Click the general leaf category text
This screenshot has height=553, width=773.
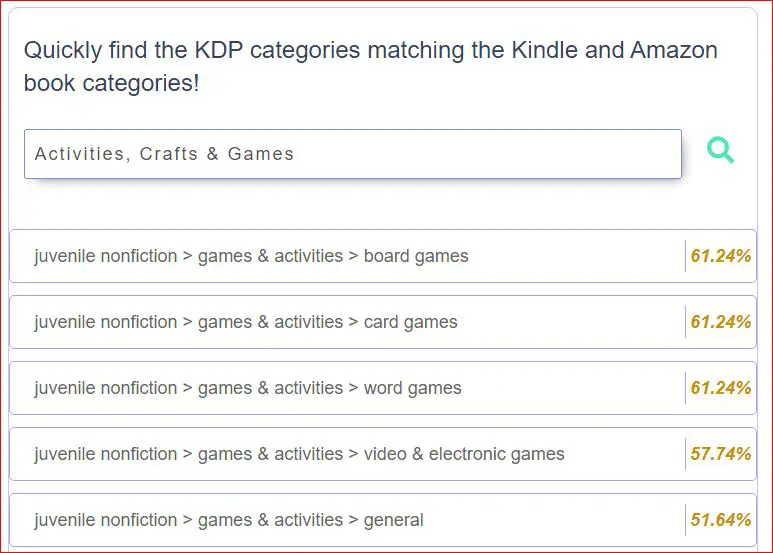[x=393, y=520]
